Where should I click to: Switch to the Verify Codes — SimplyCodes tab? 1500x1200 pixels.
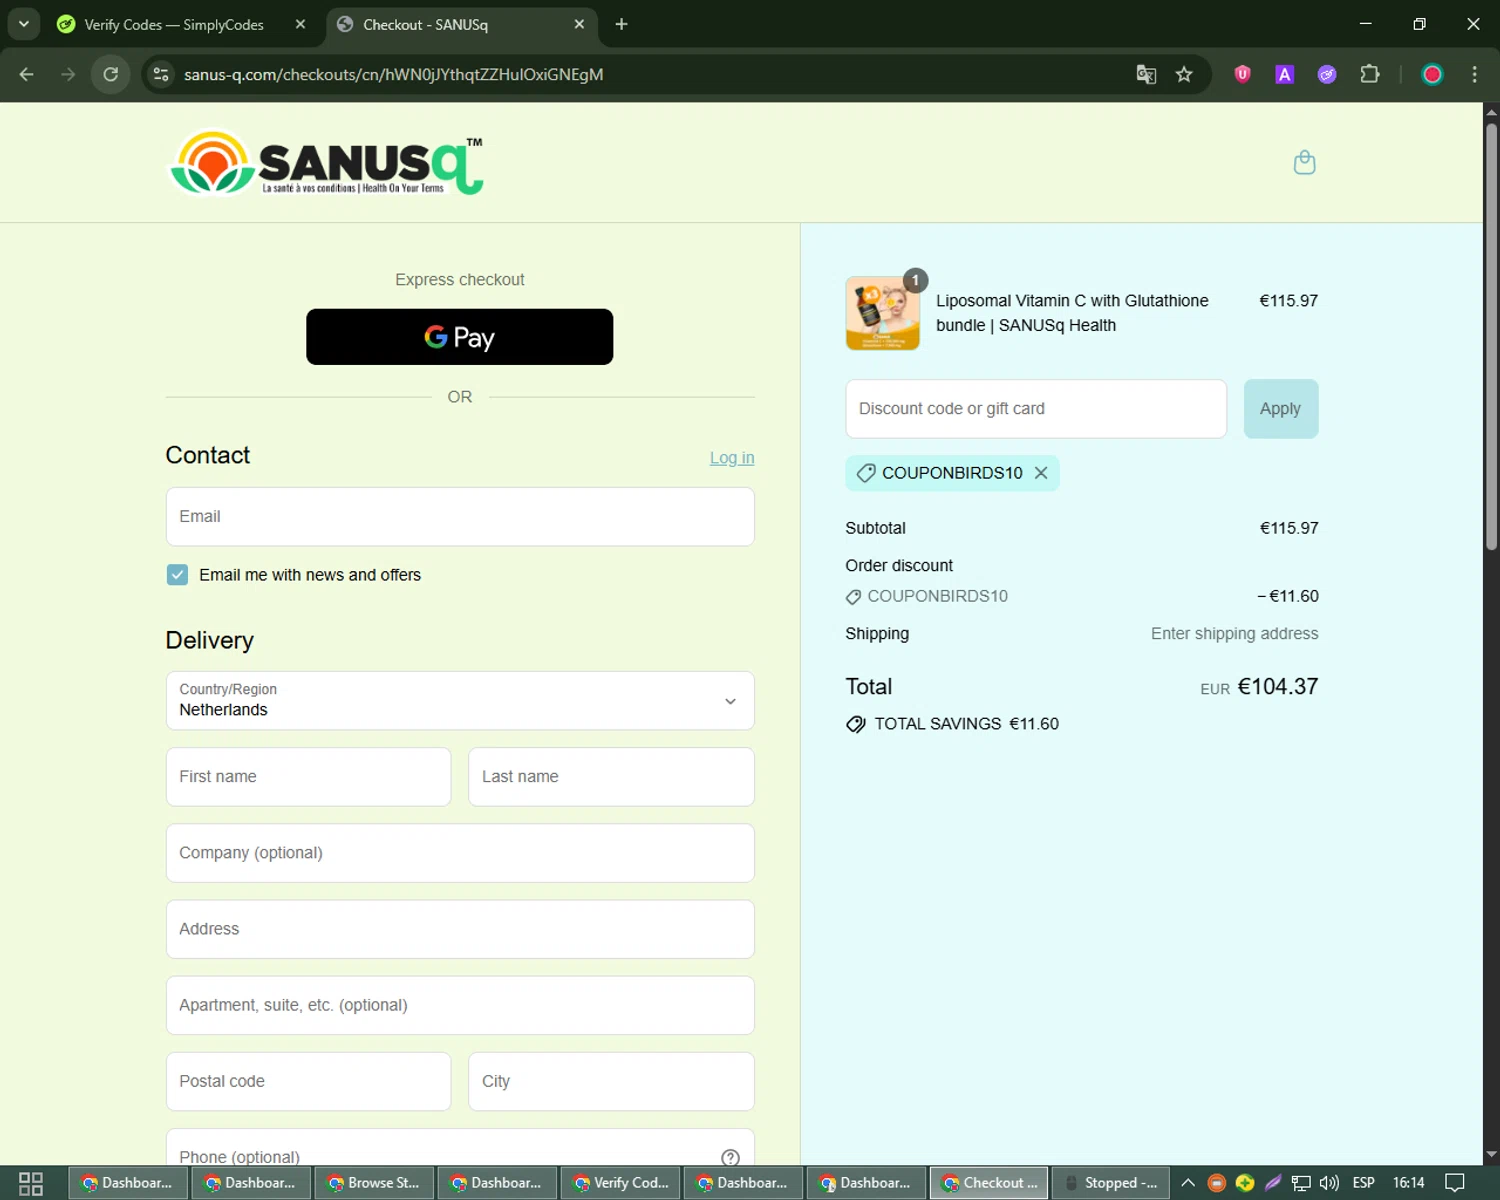pyautogui.click(x=174, y=24)
